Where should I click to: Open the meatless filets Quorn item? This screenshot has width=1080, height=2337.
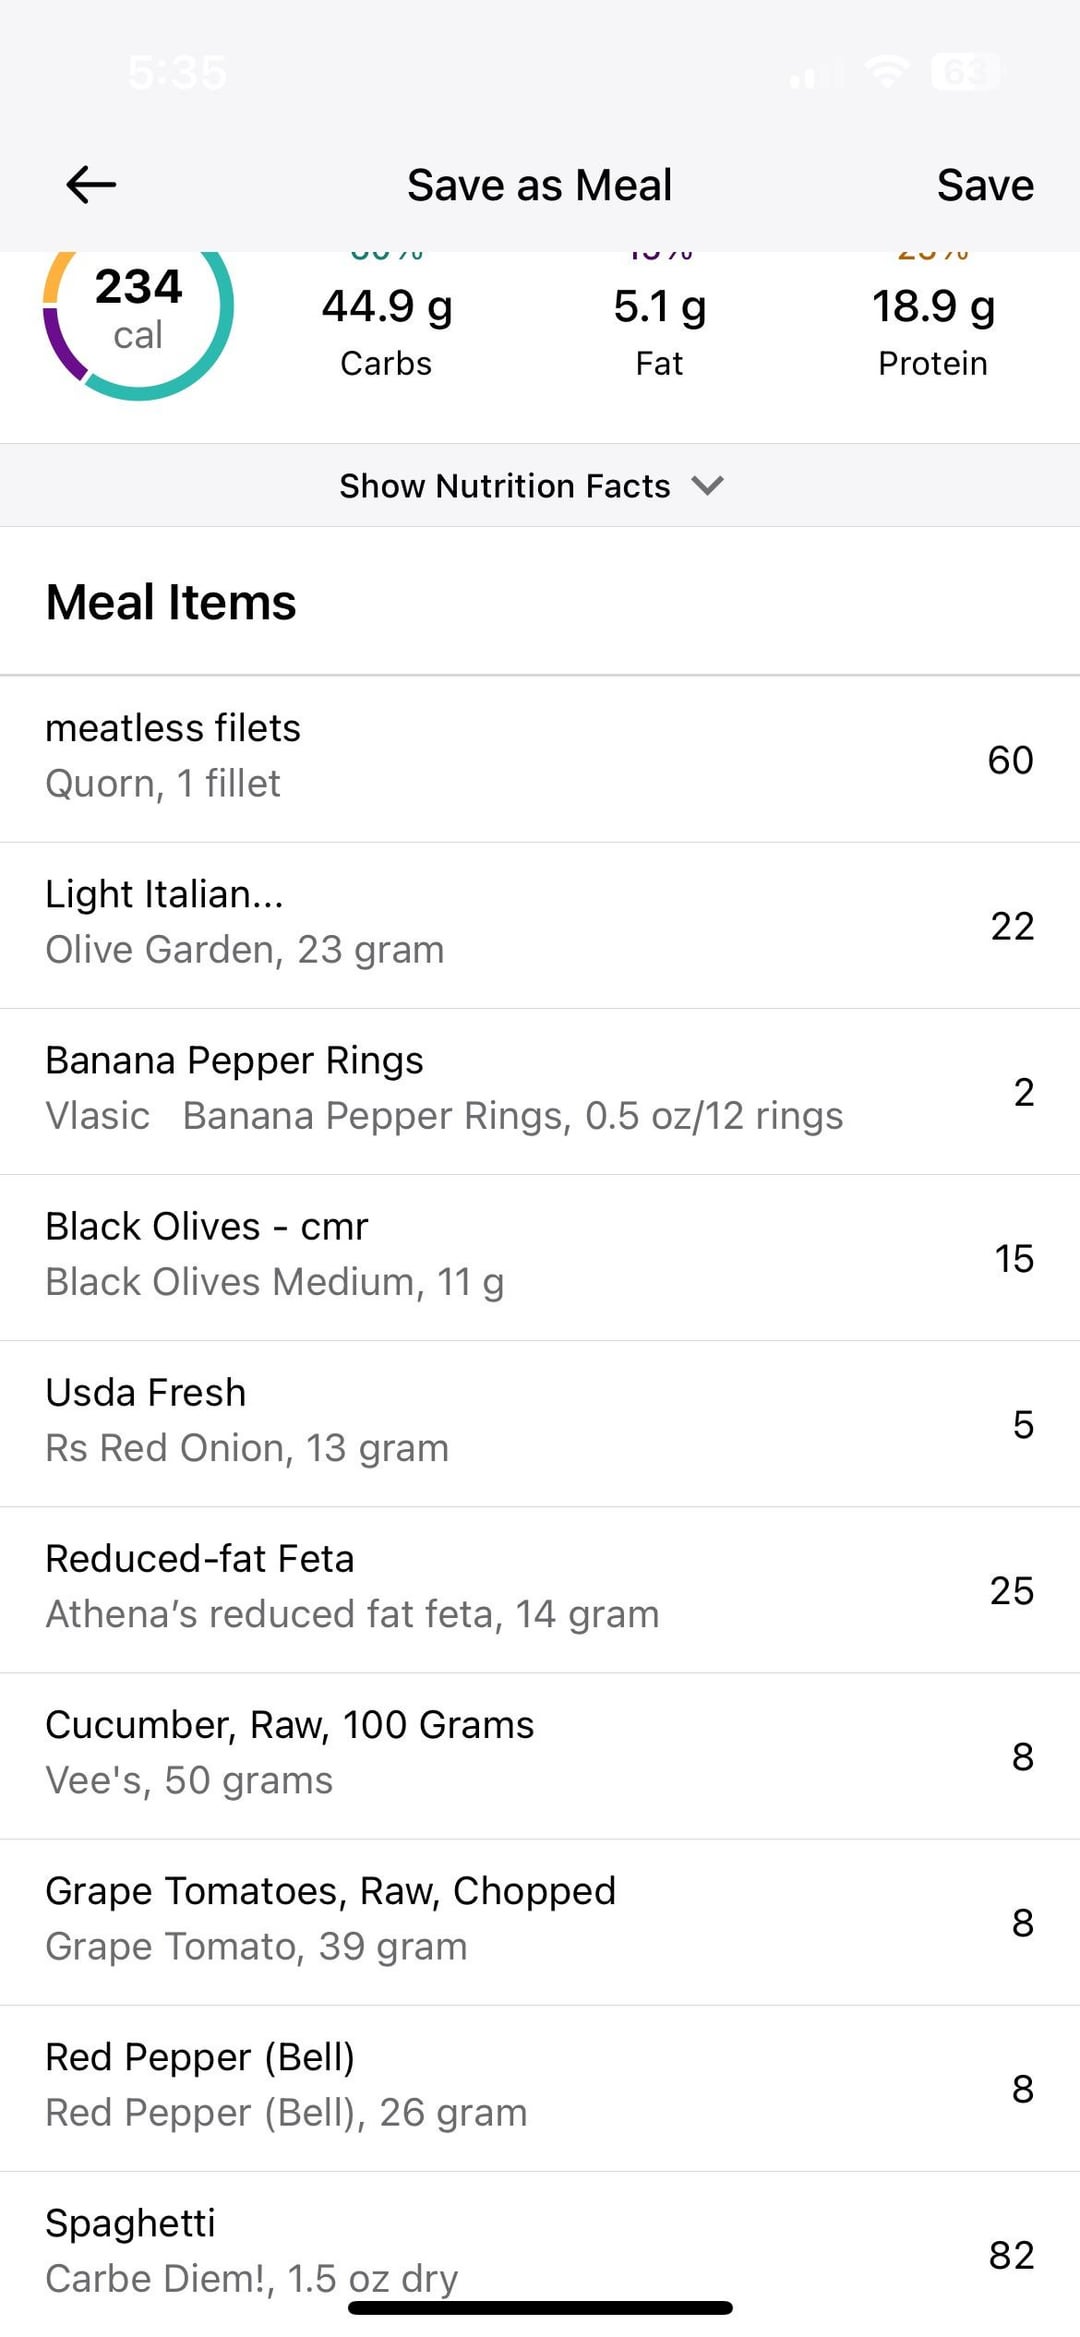(540, 759)
